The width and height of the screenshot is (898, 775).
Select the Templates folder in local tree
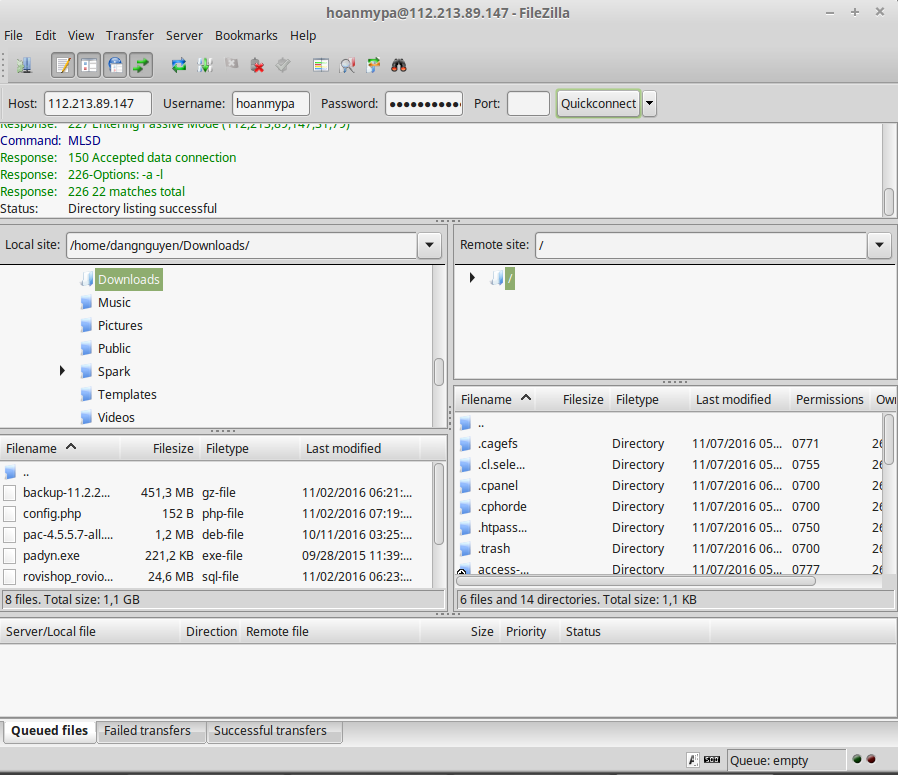coord(127,395)
